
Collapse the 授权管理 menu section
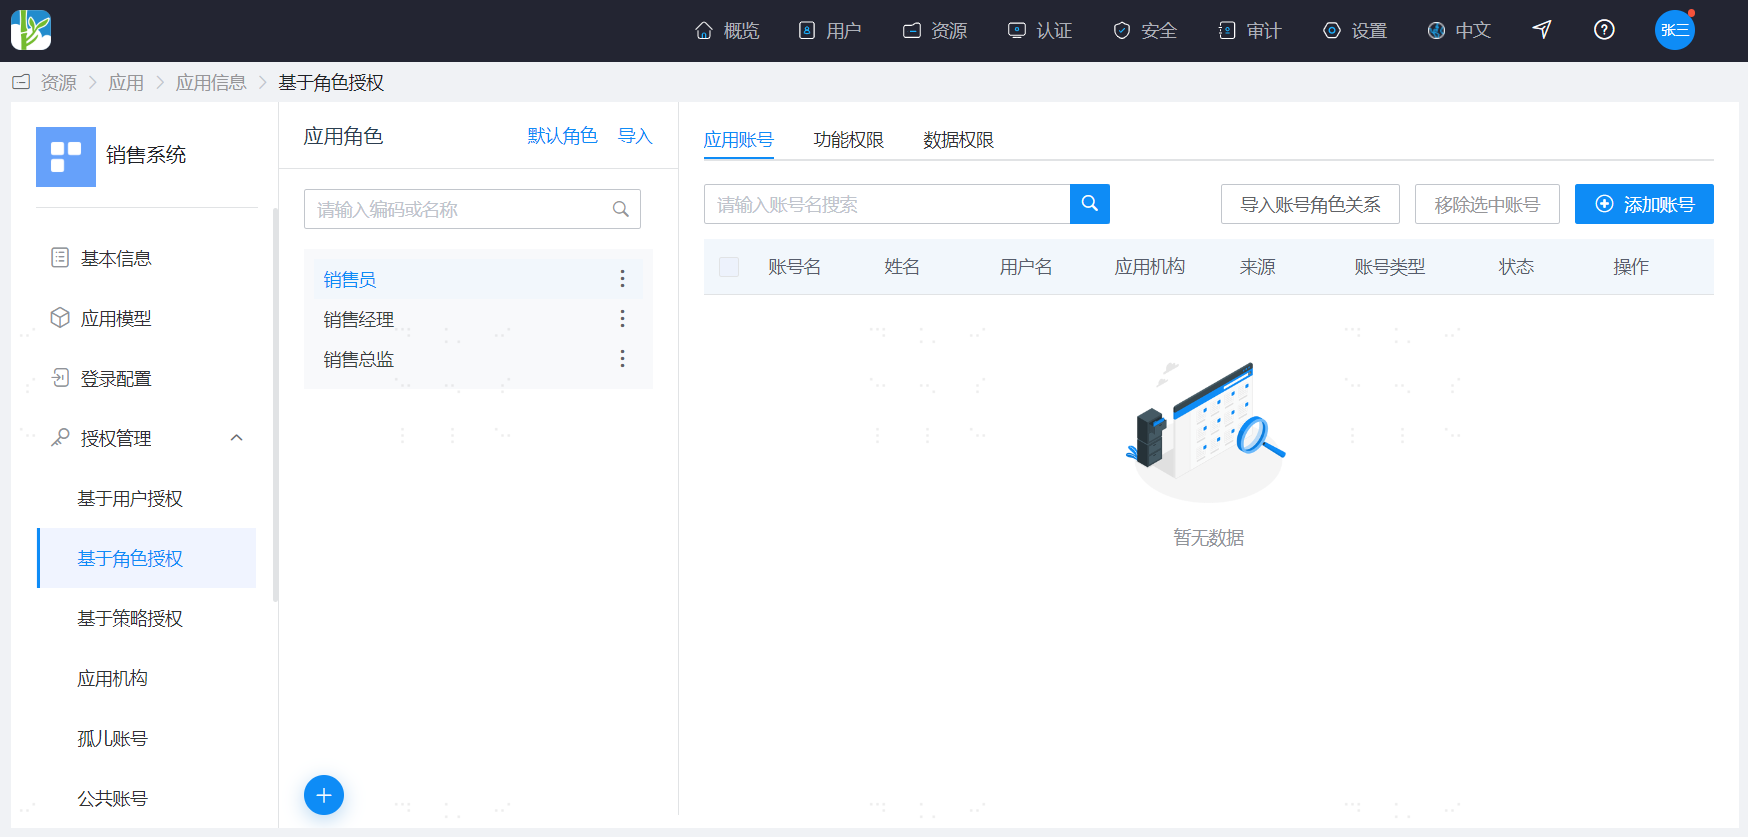[237, 438]
